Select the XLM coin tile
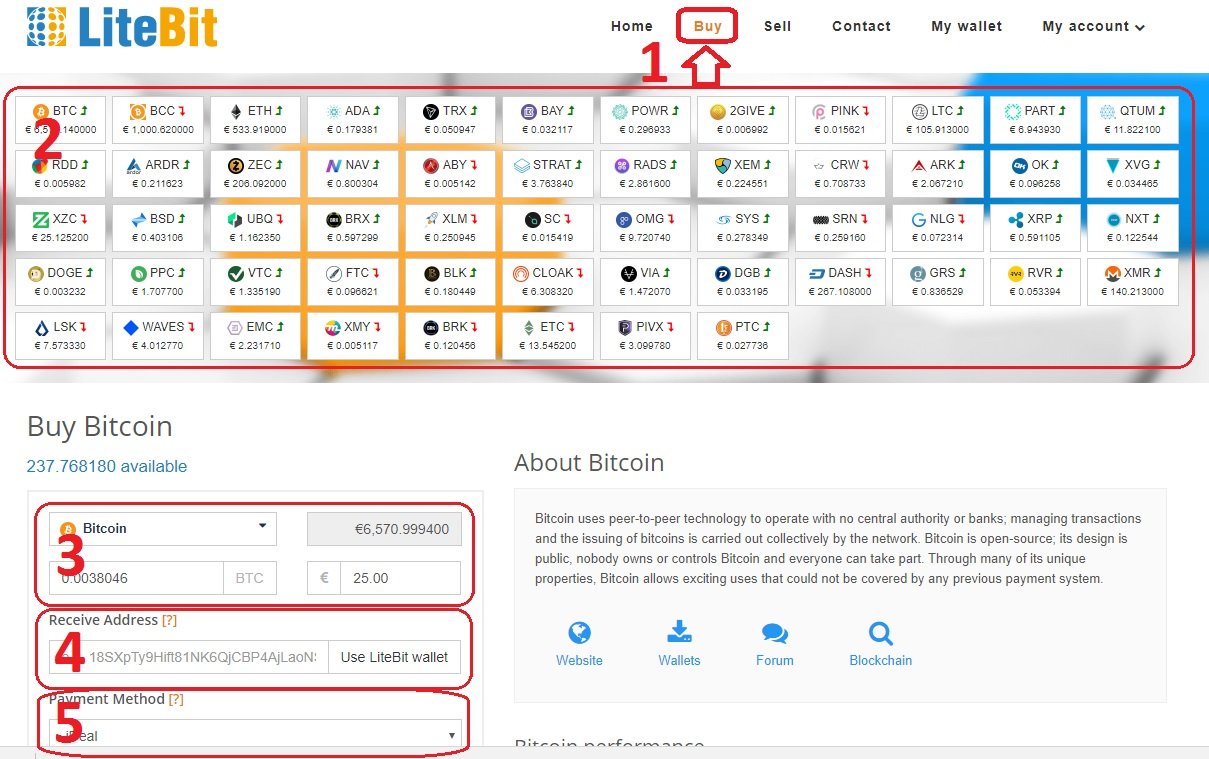This screenshot has width=1209, height=759. [452, 228]
